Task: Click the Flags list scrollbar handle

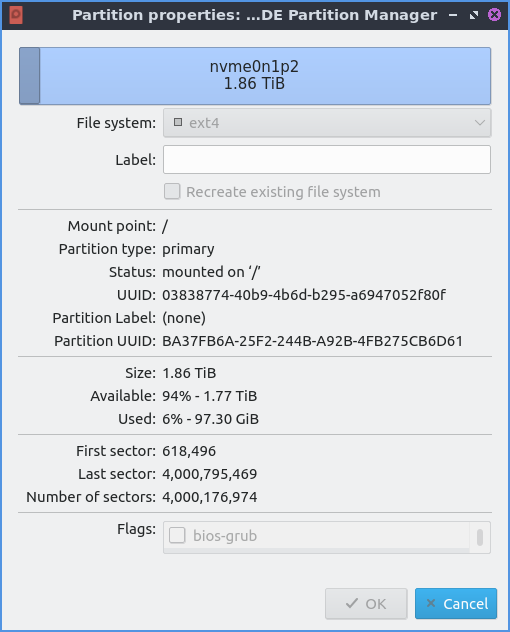Action: coord(480,537)
